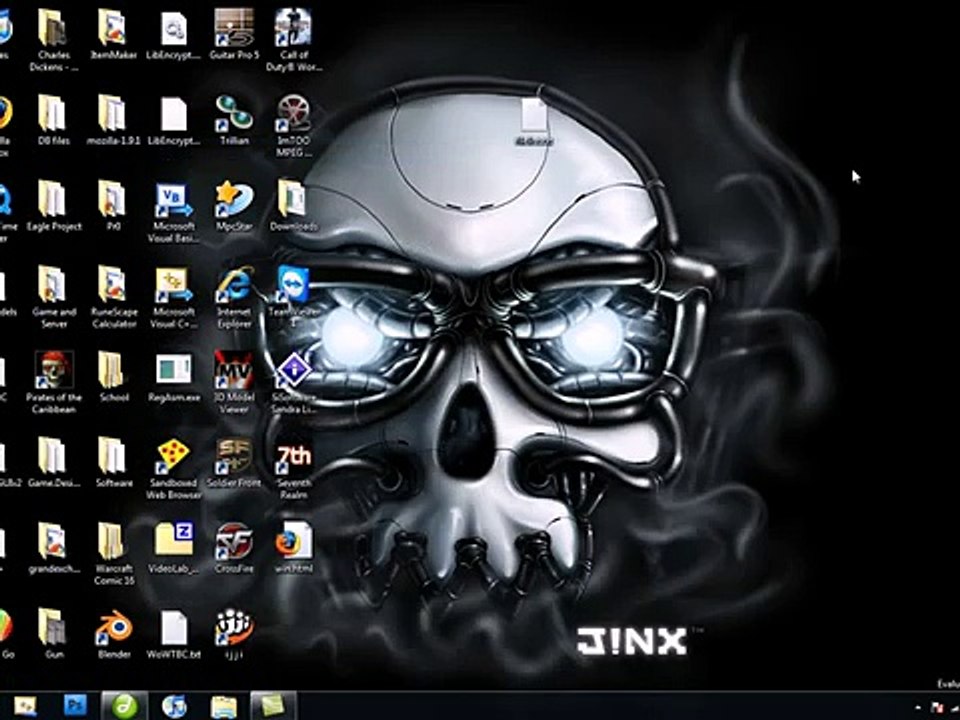Open the Downloads folder
Viewport: 960px width, 720px height.
point(293,205)
